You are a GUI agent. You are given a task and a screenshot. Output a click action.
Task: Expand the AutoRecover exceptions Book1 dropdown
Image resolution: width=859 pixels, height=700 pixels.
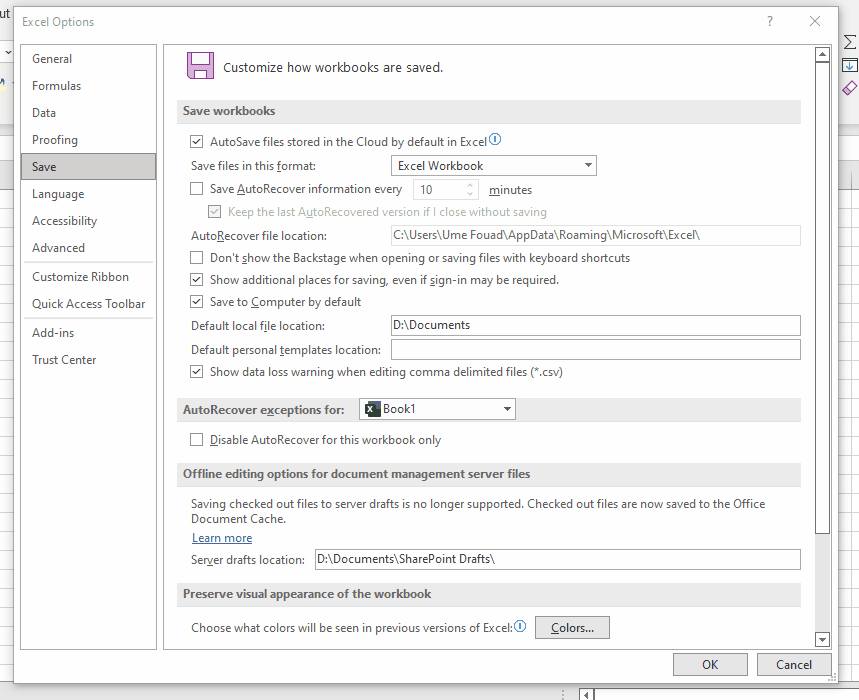click(437, 409)
